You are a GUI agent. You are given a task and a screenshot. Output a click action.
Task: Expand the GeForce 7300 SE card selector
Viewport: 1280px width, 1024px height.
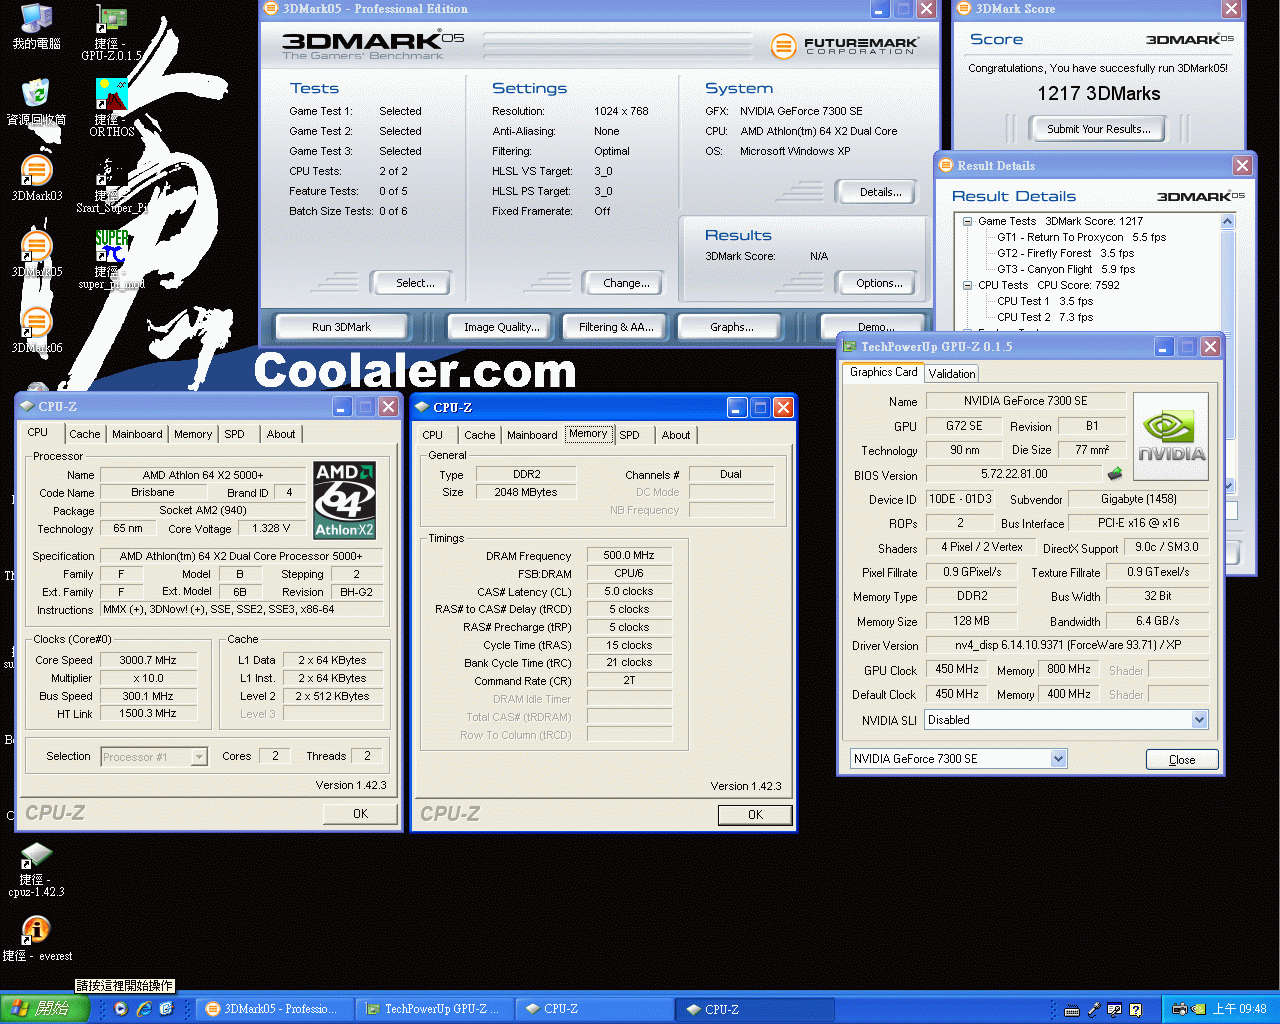pyautogui.click(x=1058, y=759)
